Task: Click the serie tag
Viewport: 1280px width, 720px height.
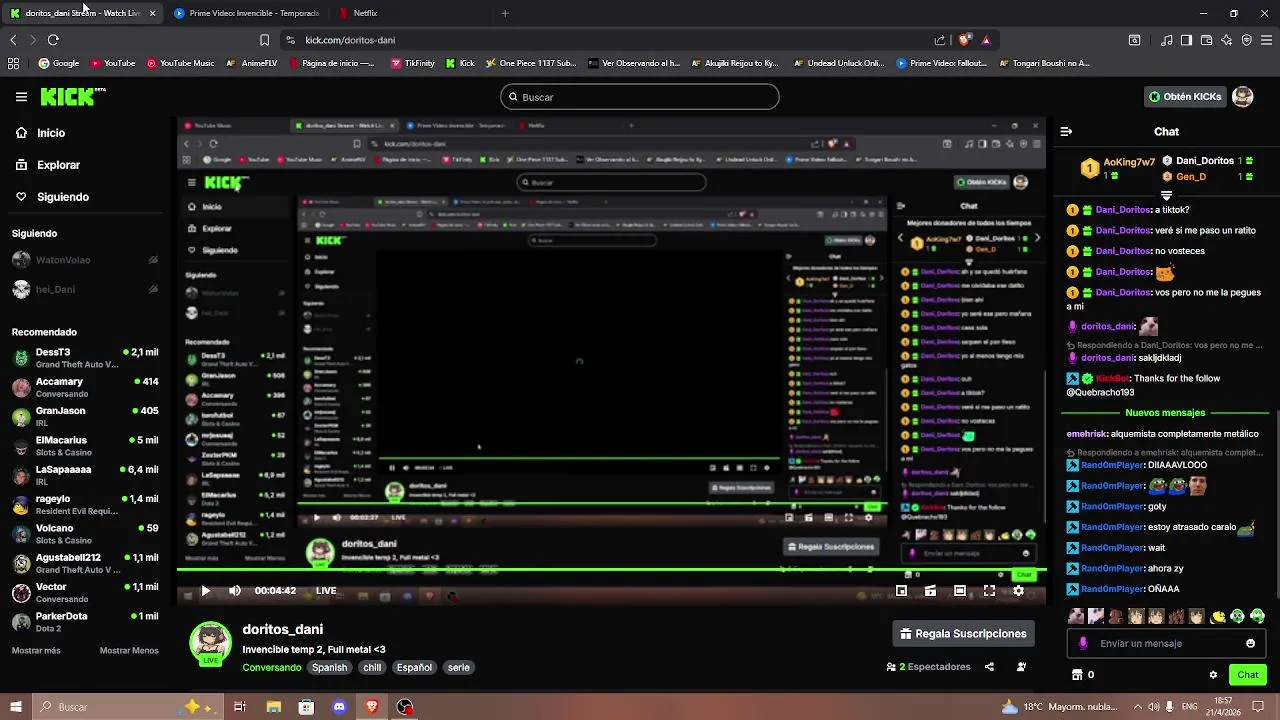Action: coord(458,667)
